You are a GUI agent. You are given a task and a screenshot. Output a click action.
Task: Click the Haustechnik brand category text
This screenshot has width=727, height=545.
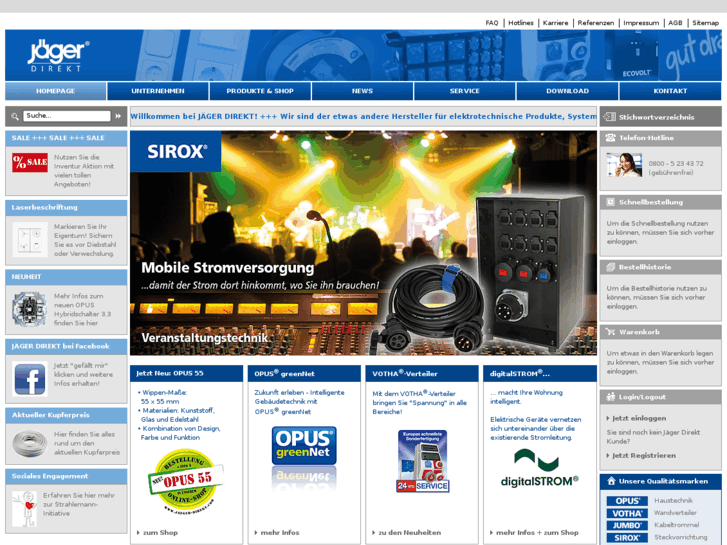[x=673, y=500]
